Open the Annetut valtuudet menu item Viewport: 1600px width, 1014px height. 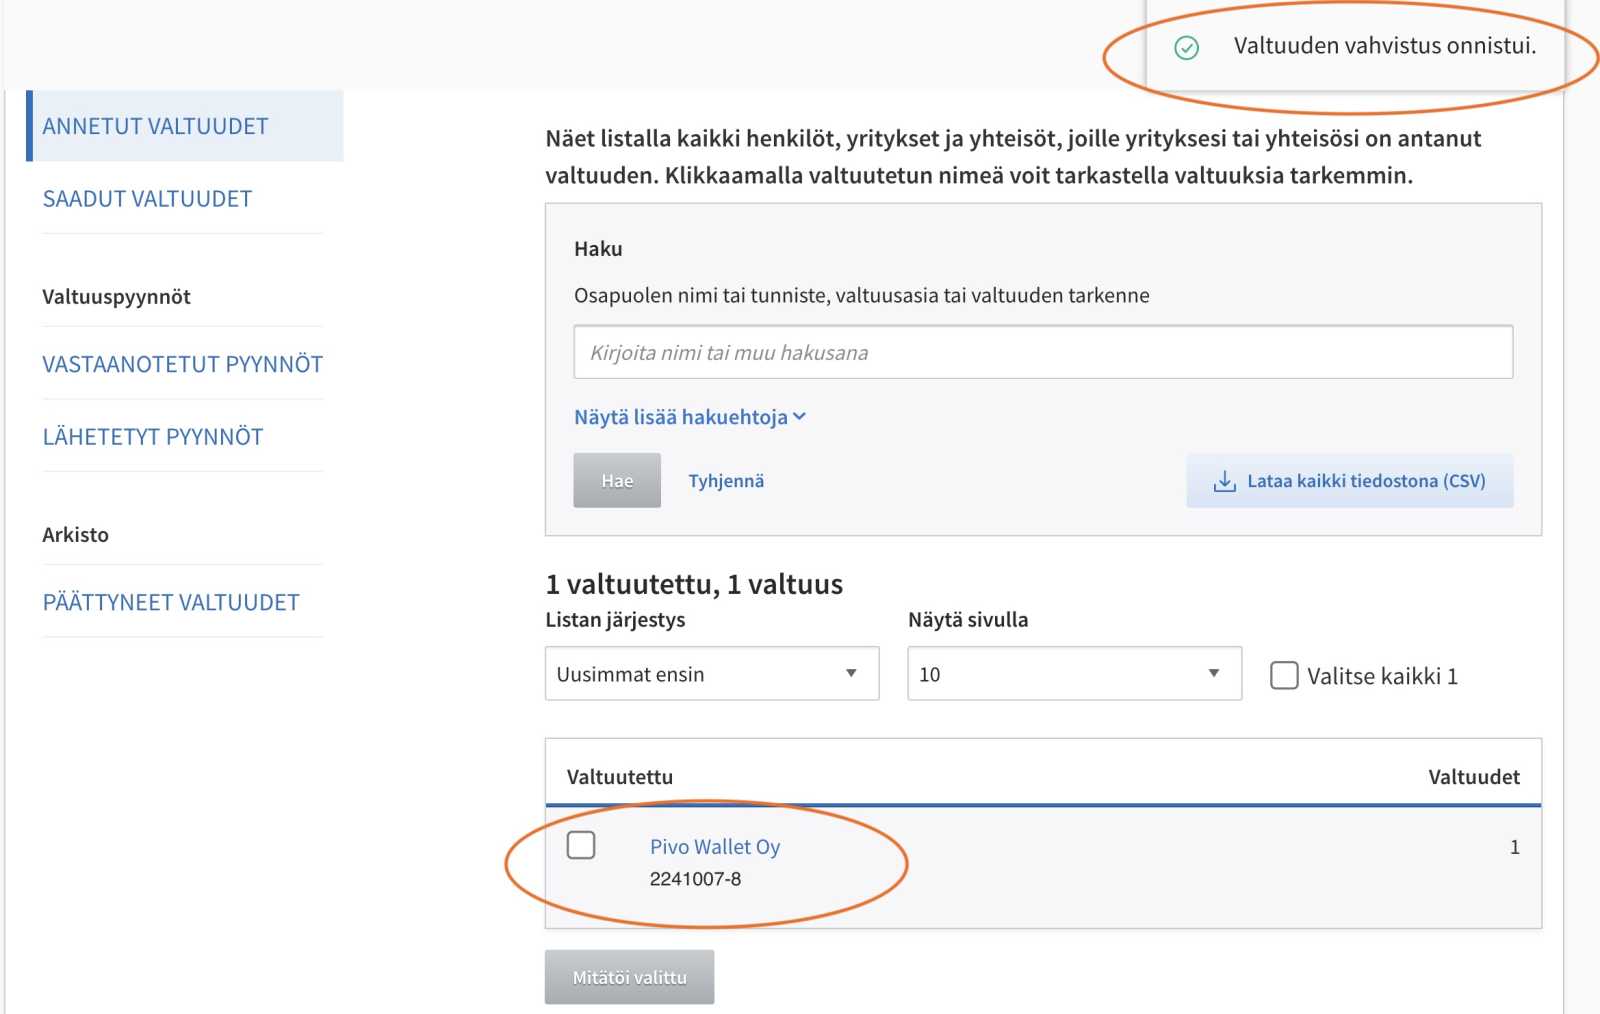tap(185, 126)
